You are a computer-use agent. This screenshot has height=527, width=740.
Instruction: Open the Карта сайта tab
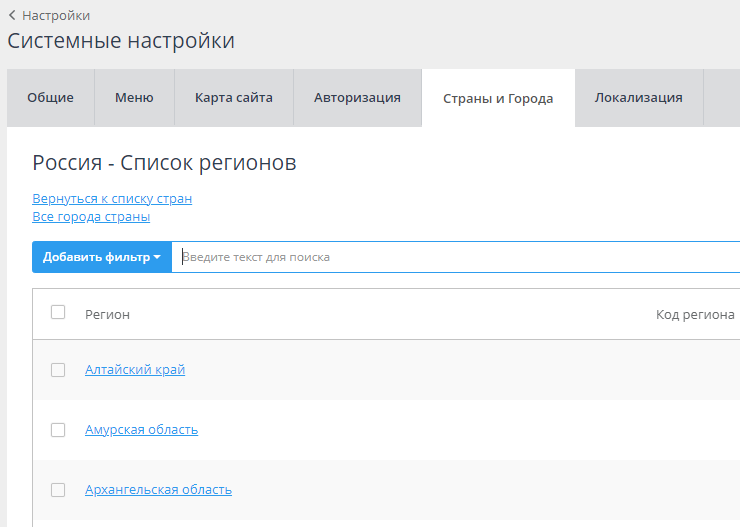234,98
